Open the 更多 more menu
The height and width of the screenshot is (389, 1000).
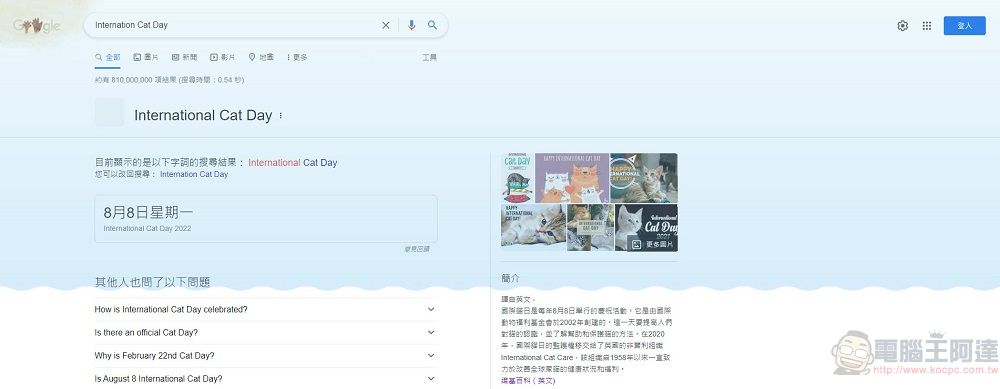tap(297, 57)
